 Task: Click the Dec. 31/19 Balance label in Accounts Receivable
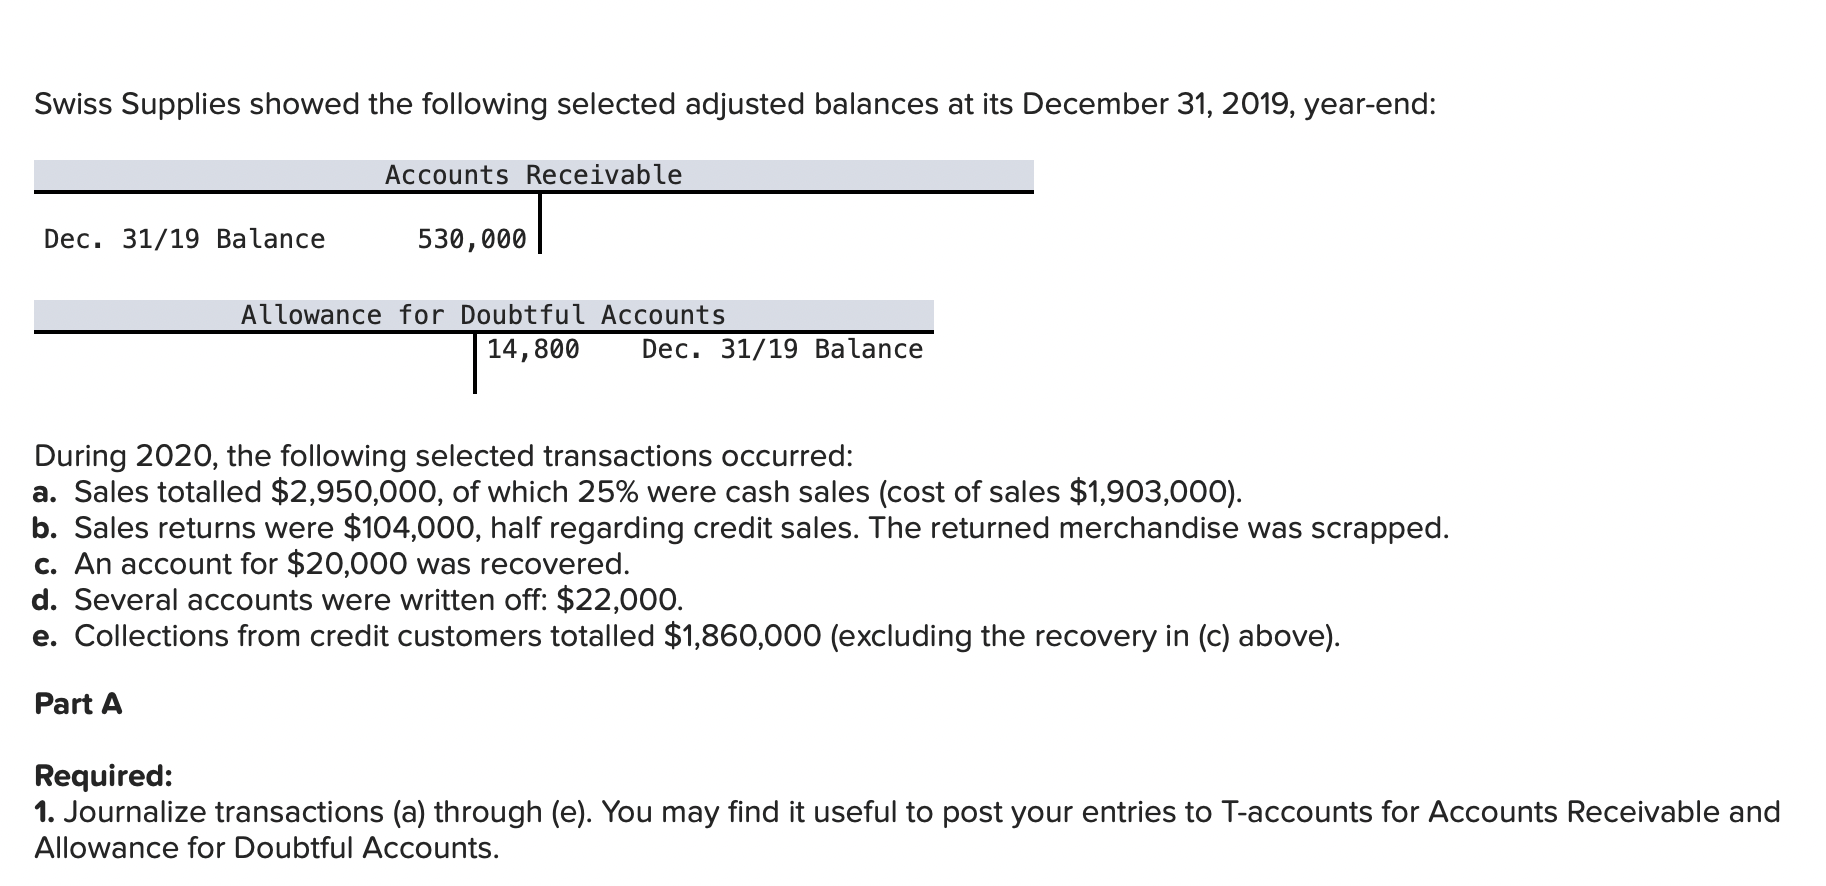click(185, 239)
